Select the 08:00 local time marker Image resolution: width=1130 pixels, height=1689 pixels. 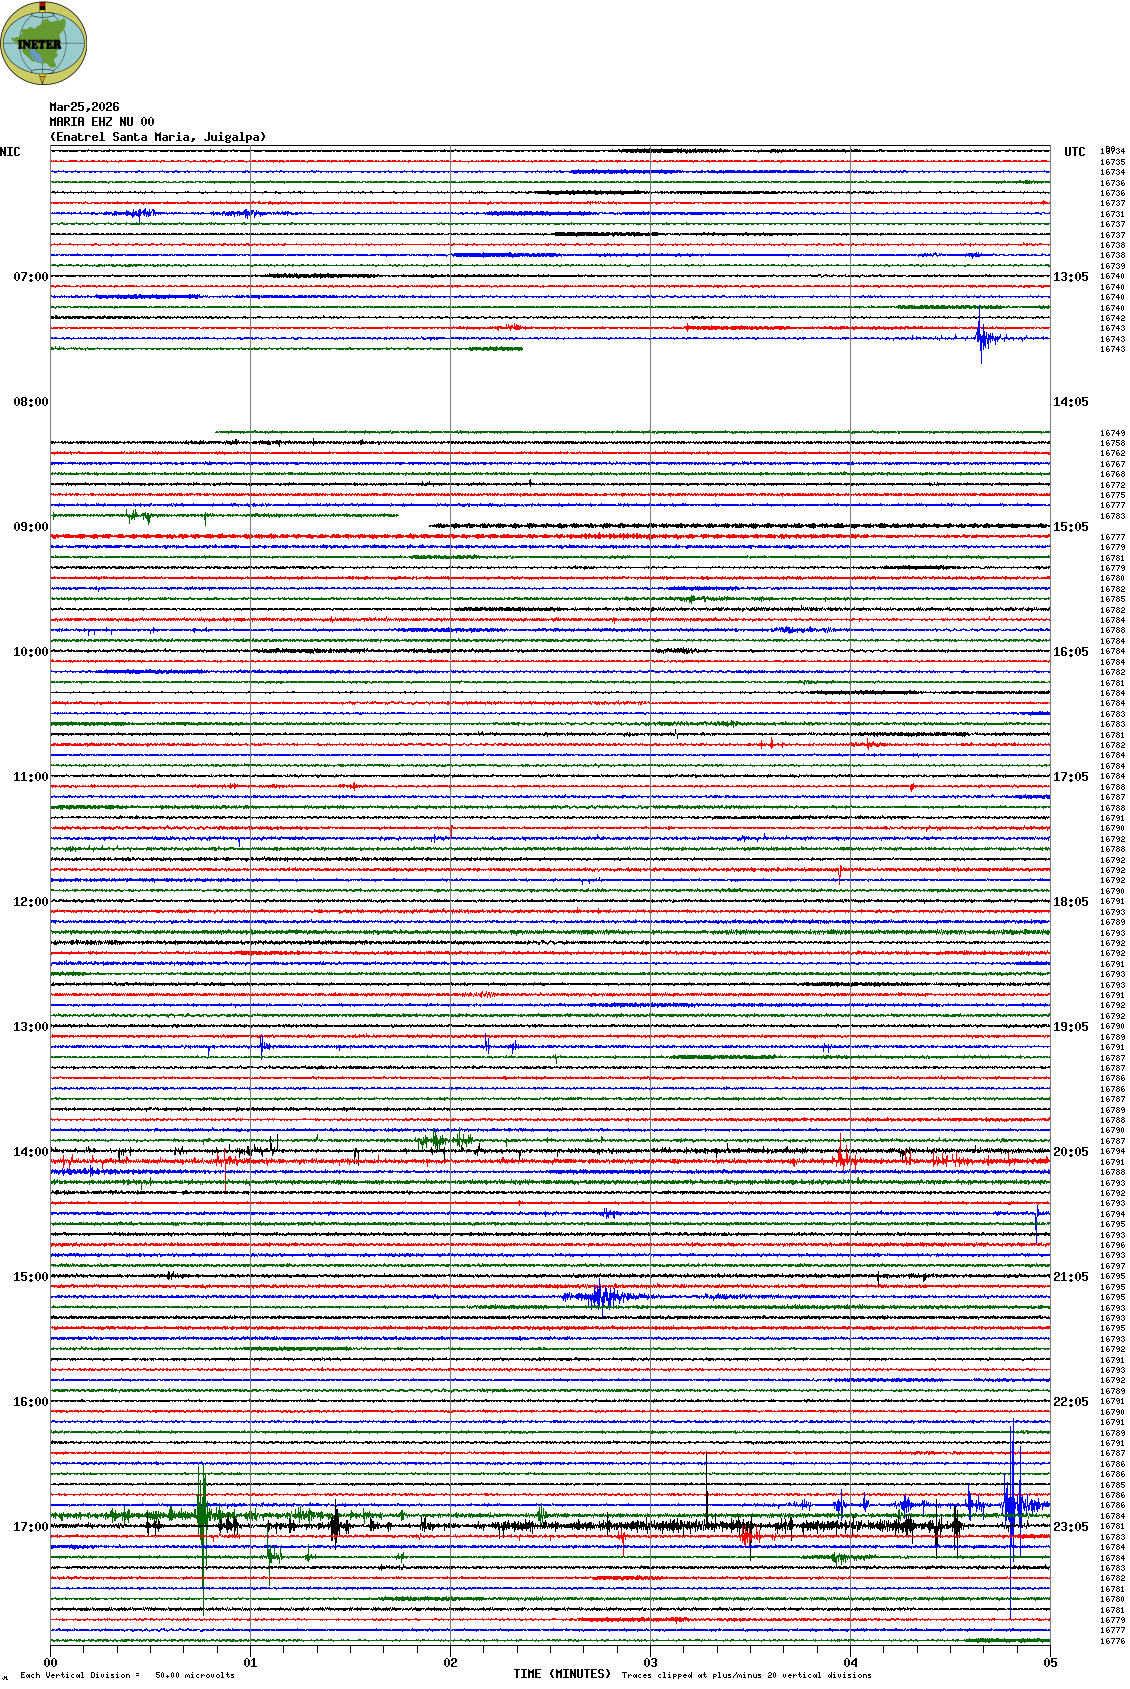click(30, 402)
